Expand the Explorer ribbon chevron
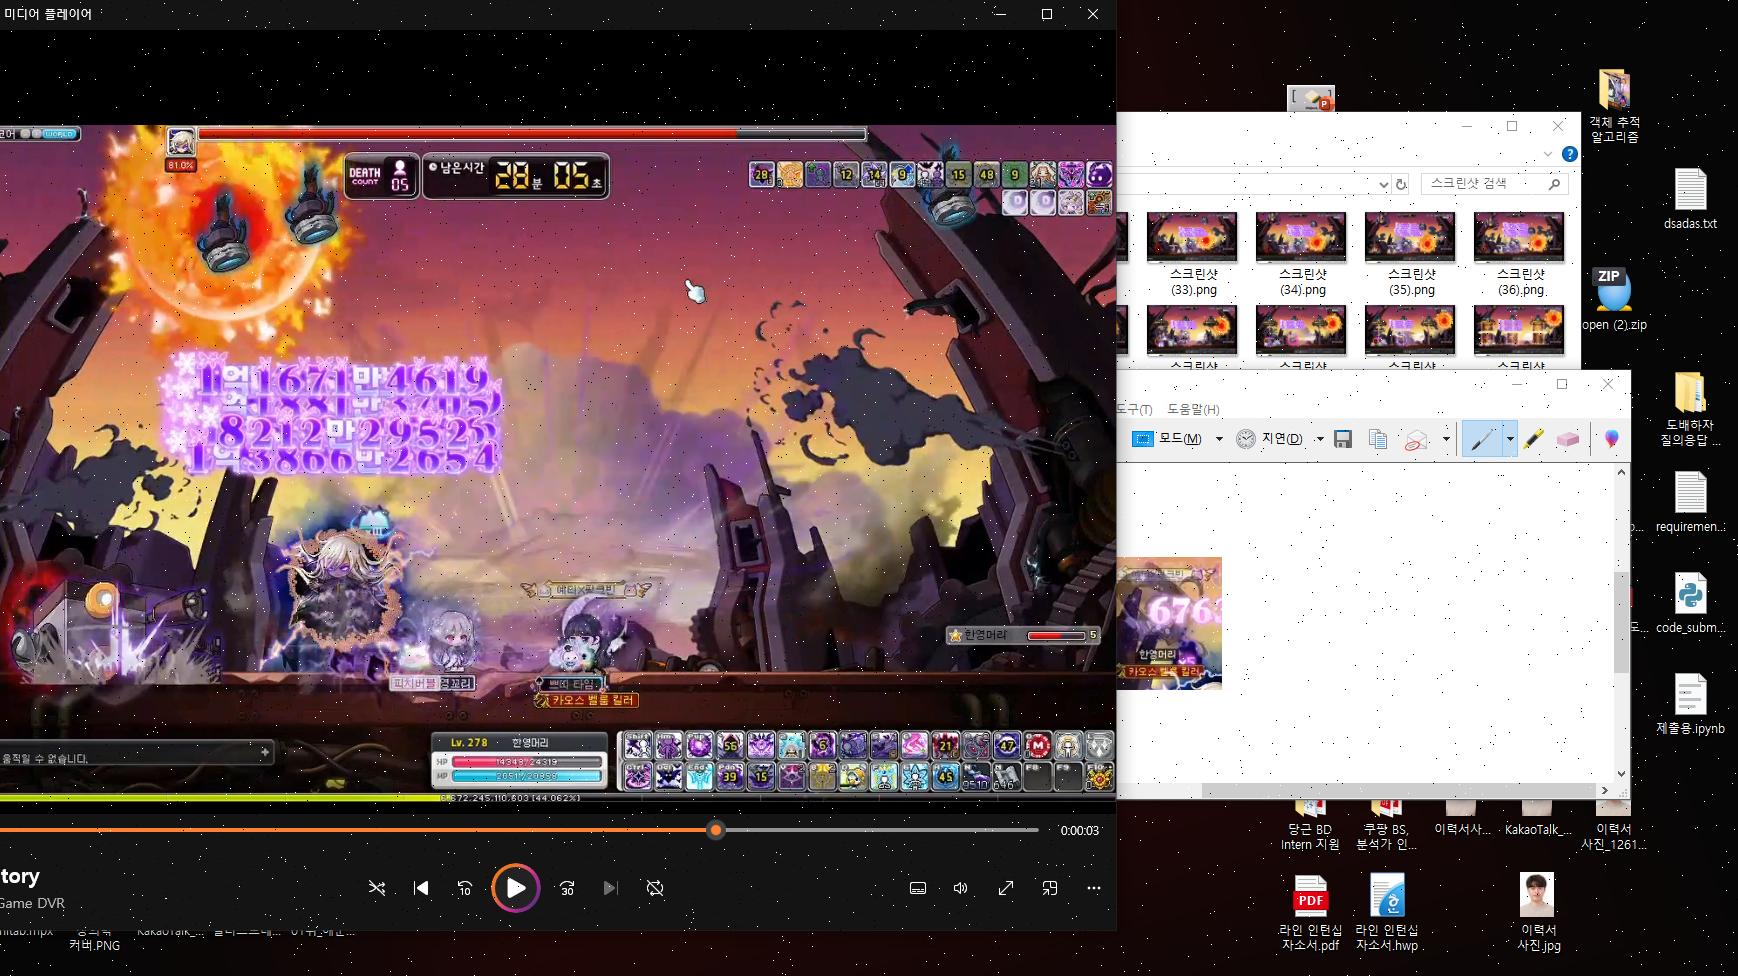Viewport: 1738px width, 976px height. click(x=1548, y=154)
